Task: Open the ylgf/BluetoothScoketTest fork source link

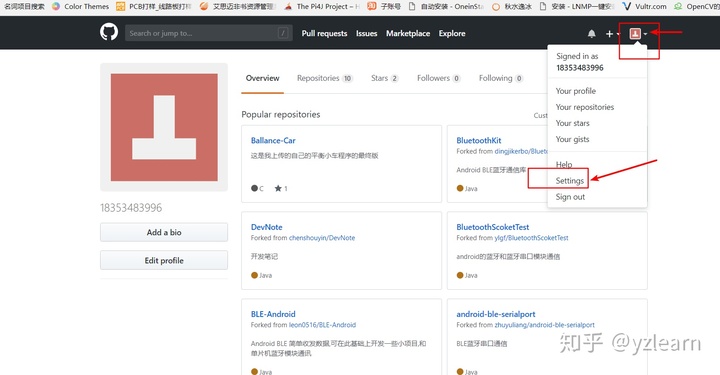Action: [531, 238]
